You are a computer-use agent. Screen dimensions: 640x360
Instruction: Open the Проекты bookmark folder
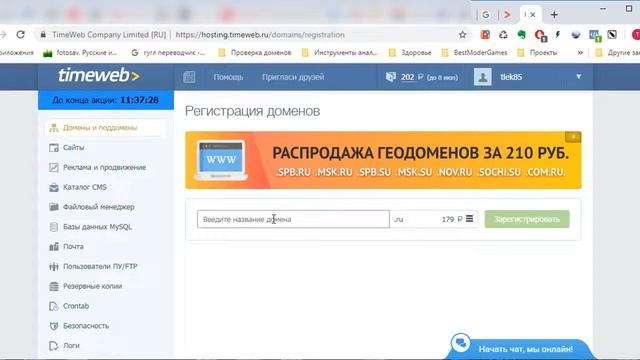pyautogui.click(x=537, y=53)
